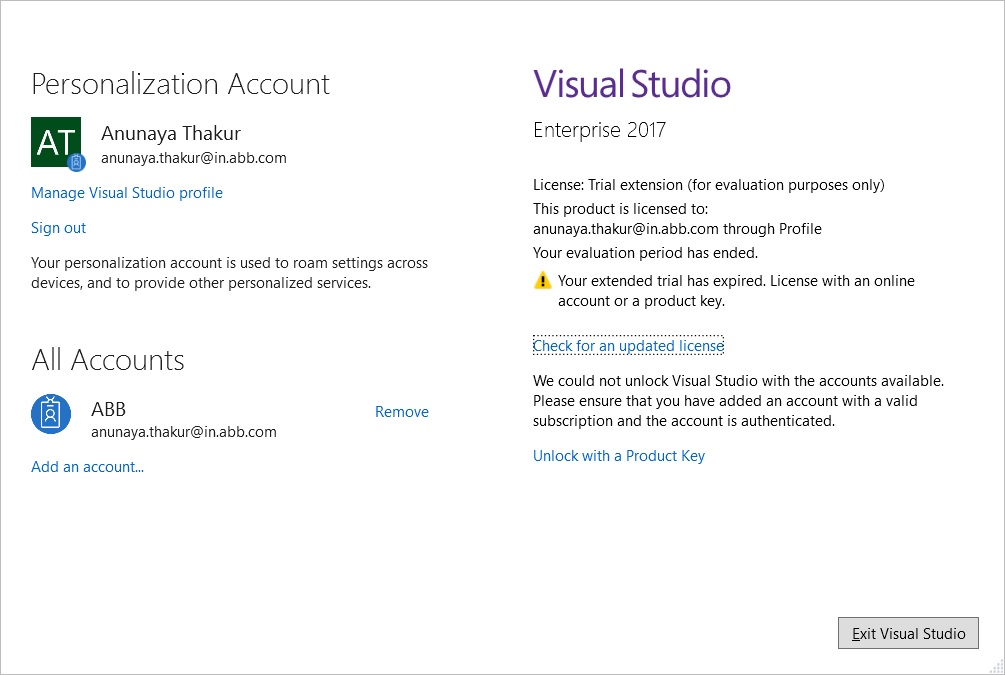Click the Personalization Account heading
This screenshot has width=1005, height=675.
[180, 85]
